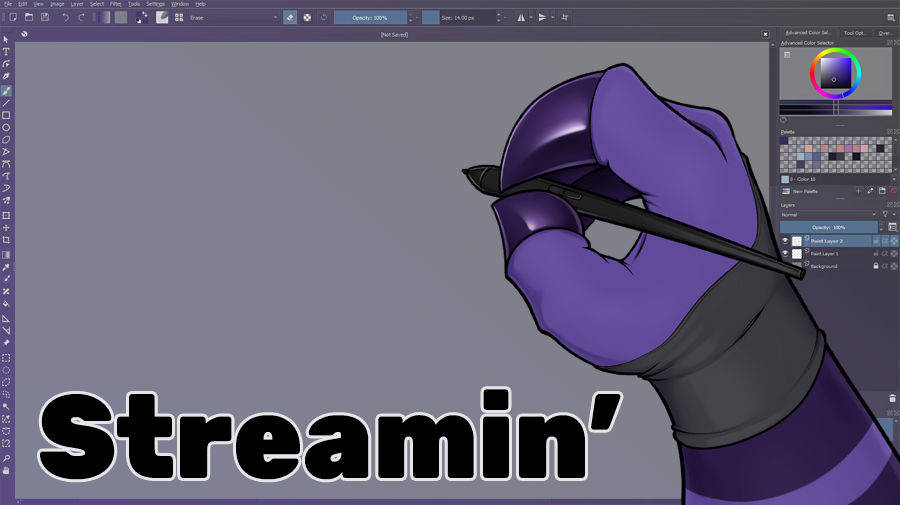Select the Calligraphy tool
Image resolution: width=900 pixels, height=505 pixels.
(6, 76)
